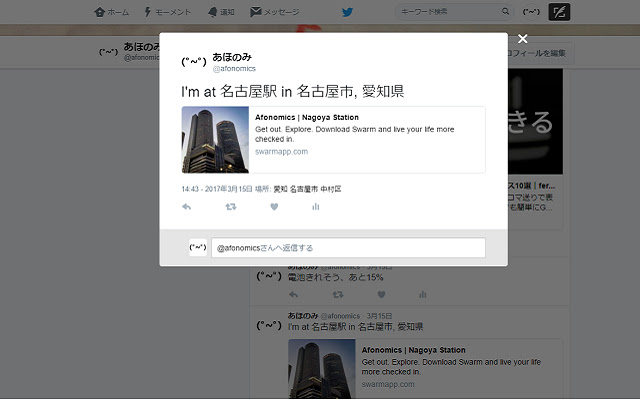Follow the swarmapp.com link in the popup
The width and height of the screenshot is (640, 400).
[282, 151]
